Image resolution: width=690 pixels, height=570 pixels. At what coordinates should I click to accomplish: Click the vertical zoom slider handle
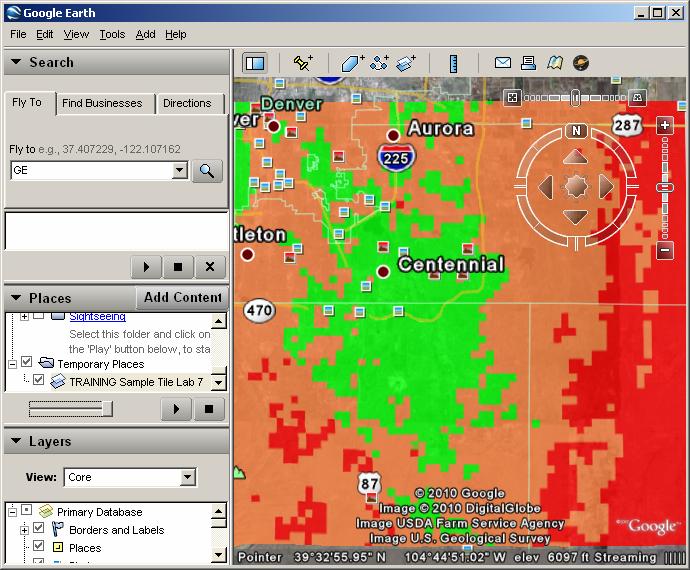[x=665, y=188]
